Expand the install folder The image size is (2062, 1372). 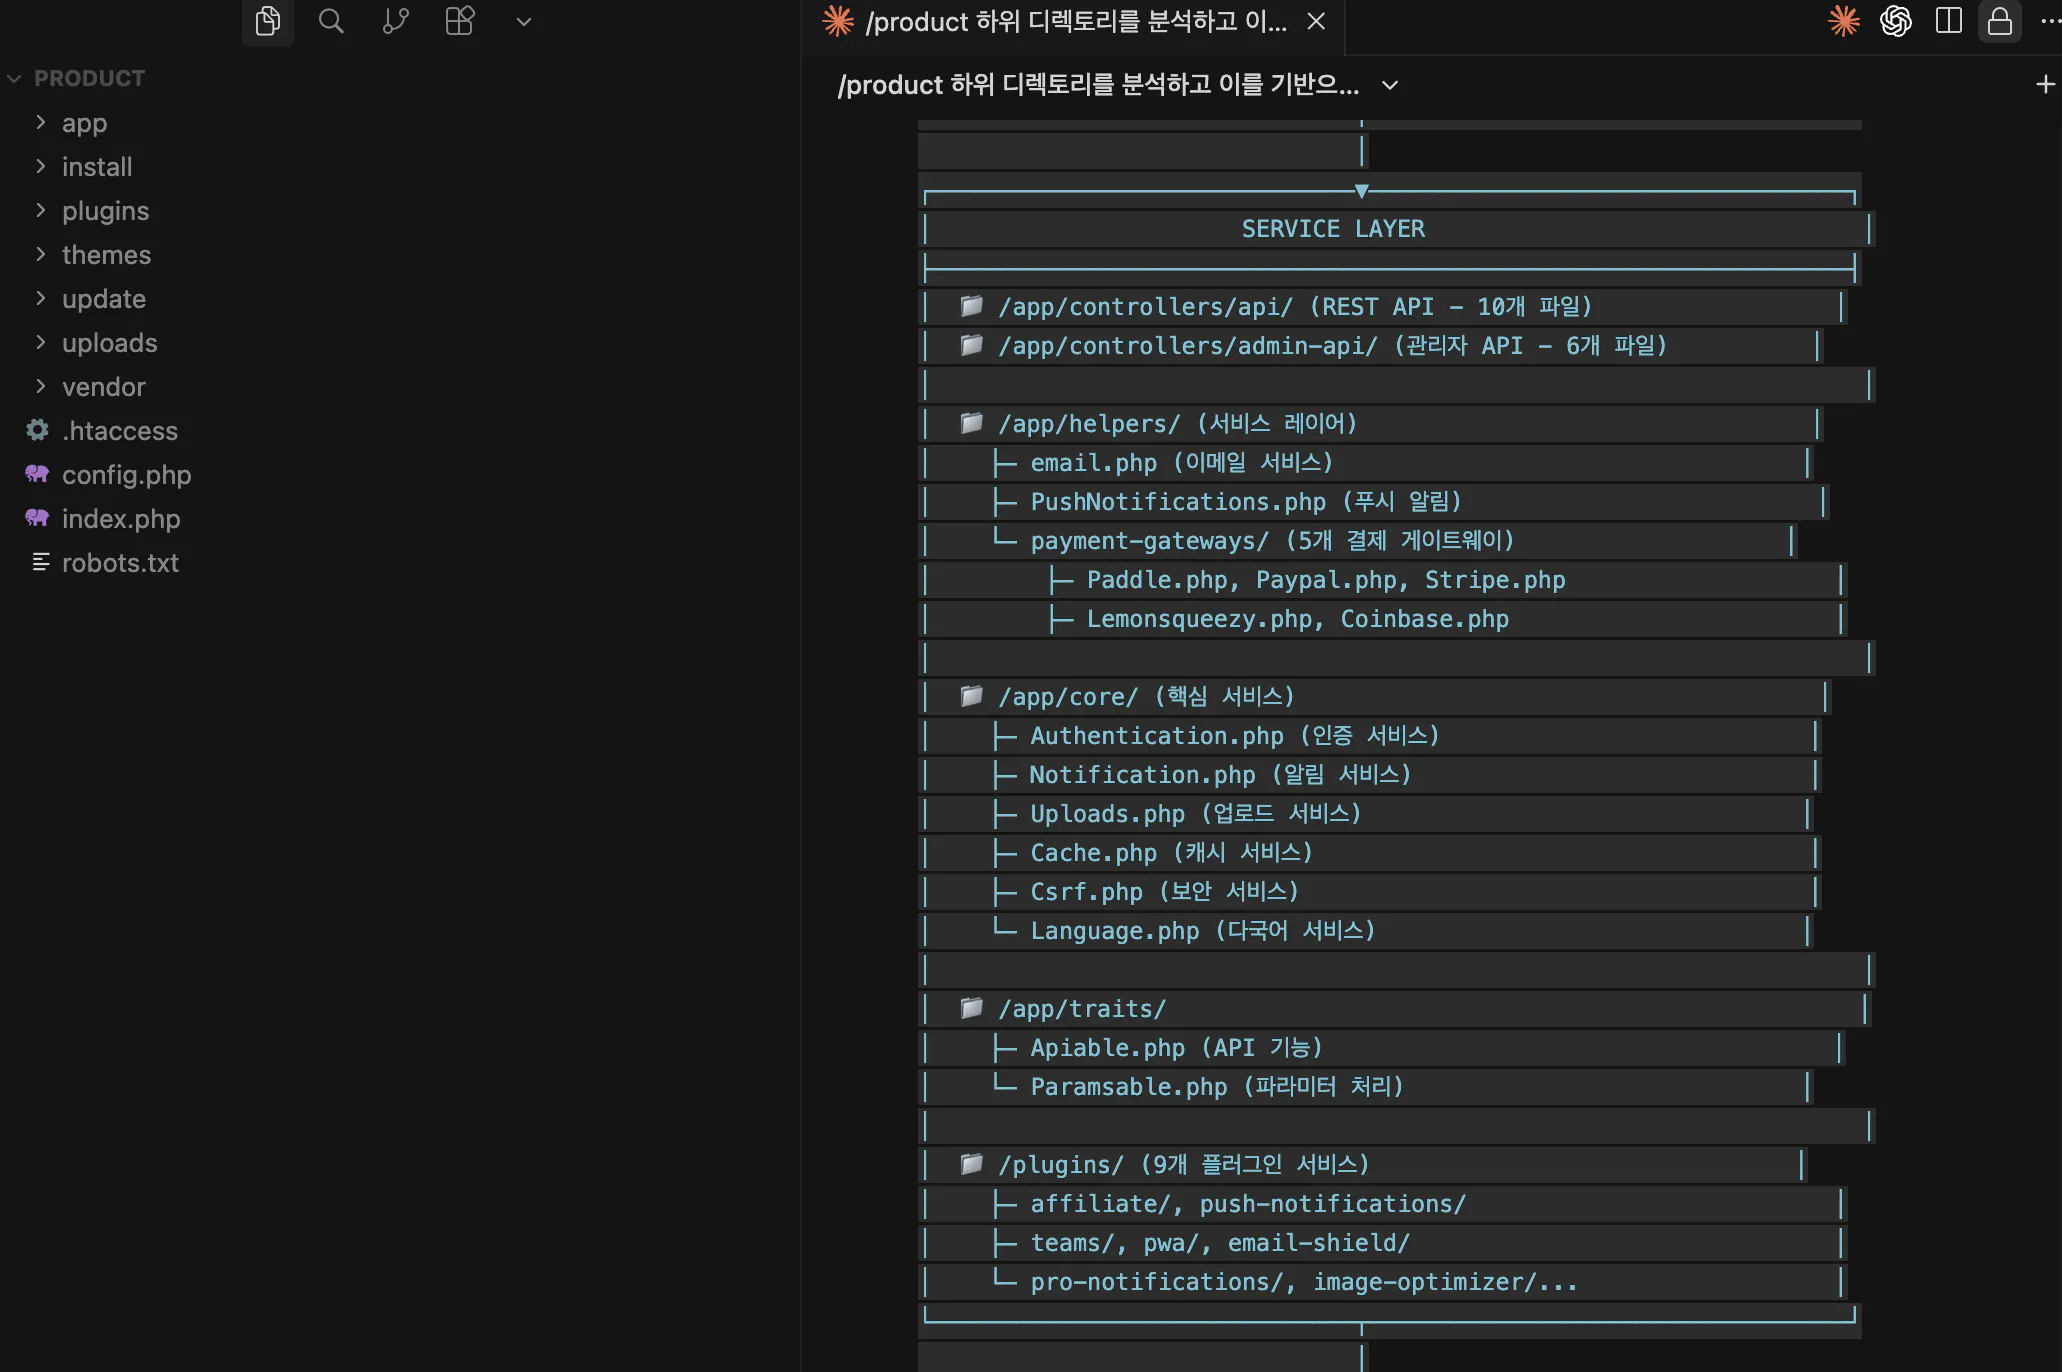[x=97, y=167]
